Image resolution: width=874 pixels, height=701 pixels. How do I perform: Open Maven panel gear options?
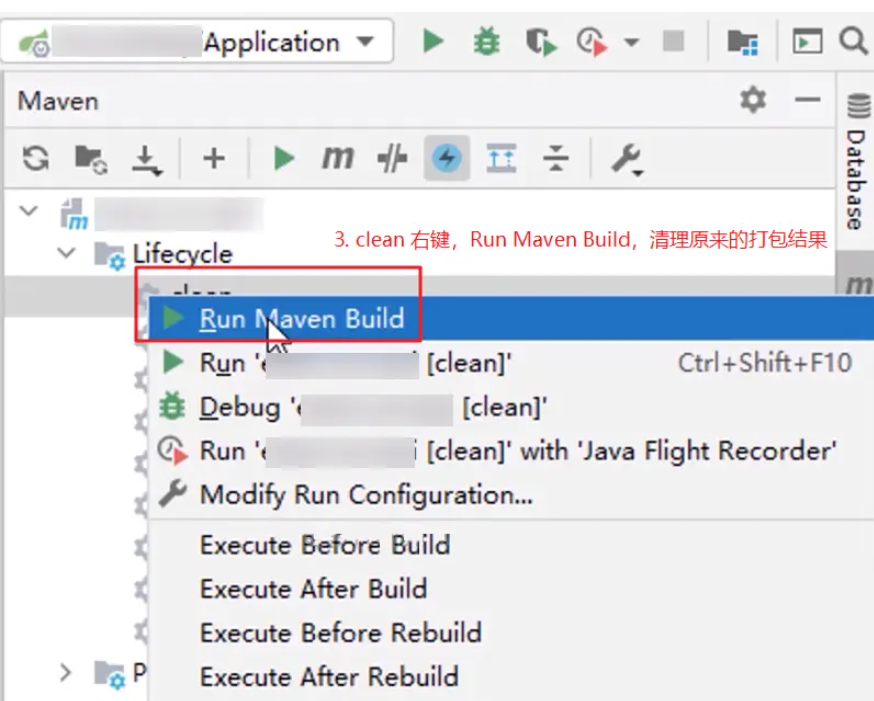pyautogui.click(x=753, y=100)
